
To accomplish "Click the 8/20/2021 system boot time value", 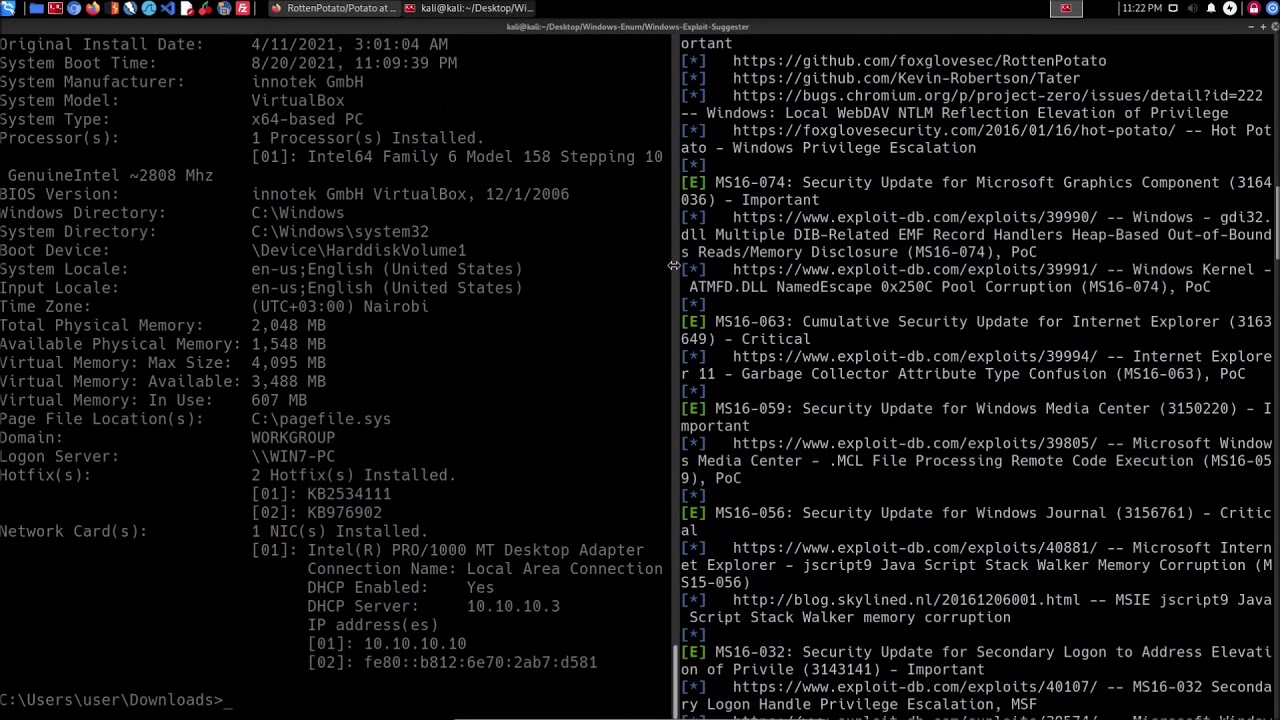I will [x=354, y=63].
